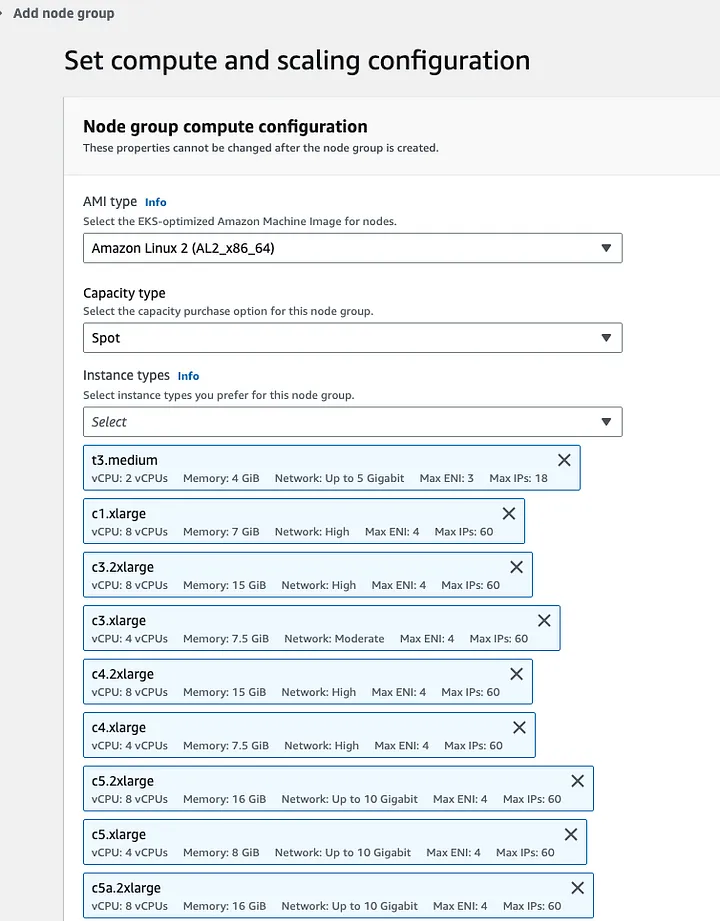Click the c4.xlarge instance name

119,727
